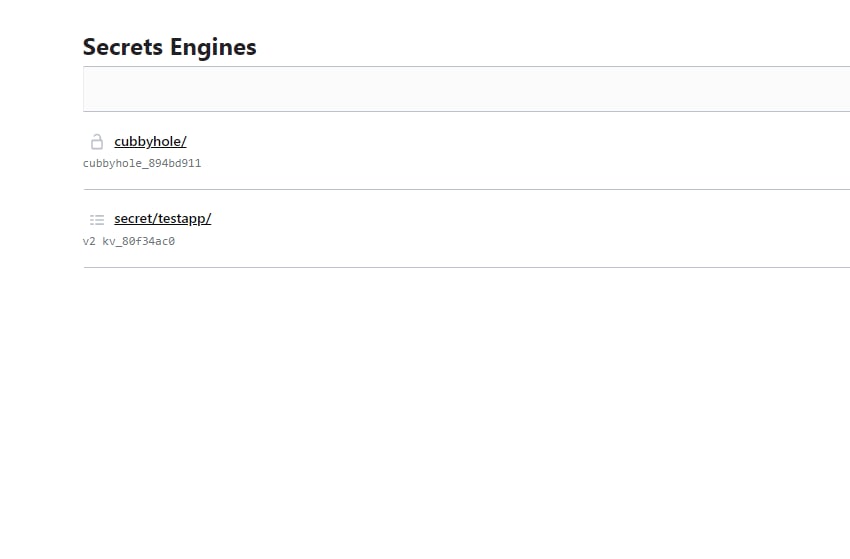Screen dimensions: 850x559
Task: Click the Secrets Engines page heading
Action: [170, 47]
